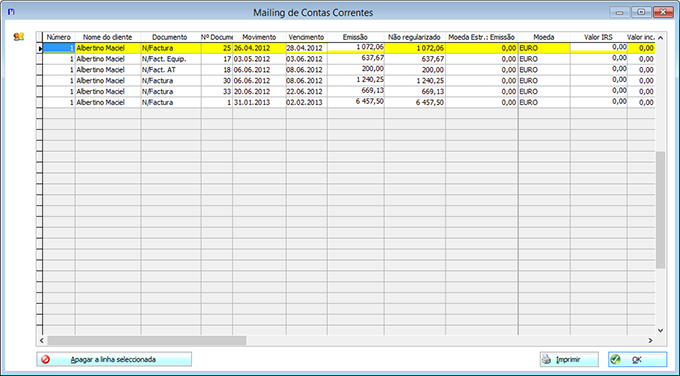Click document number 33 cell
The height and width of the screenshot is (376, 680).
coord(217,92)
